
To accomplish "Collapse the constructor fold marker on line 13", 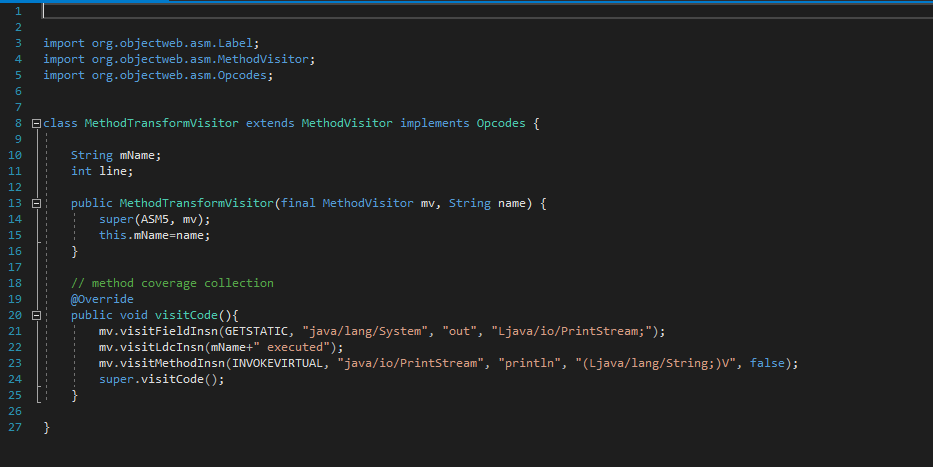I will (36, 203).
